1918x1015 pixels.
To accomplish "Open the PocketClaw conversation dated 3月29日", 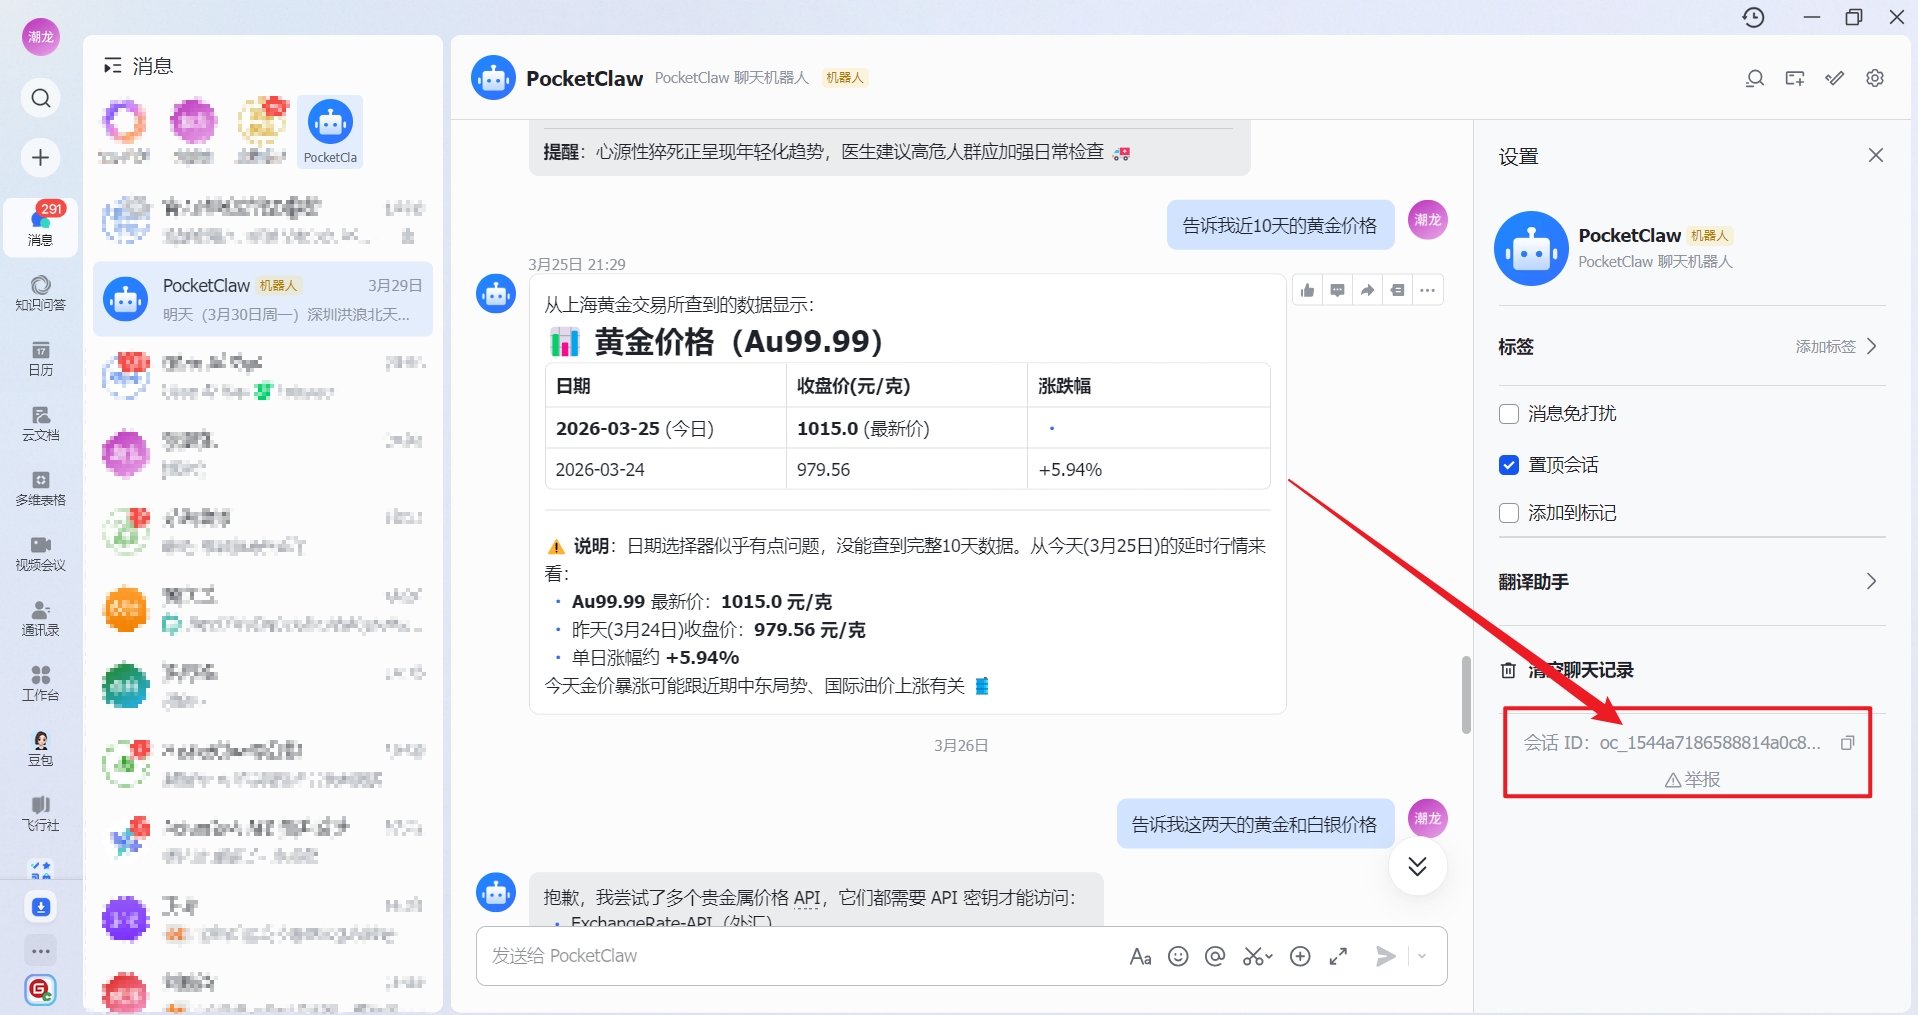I will tap(263, 299).
